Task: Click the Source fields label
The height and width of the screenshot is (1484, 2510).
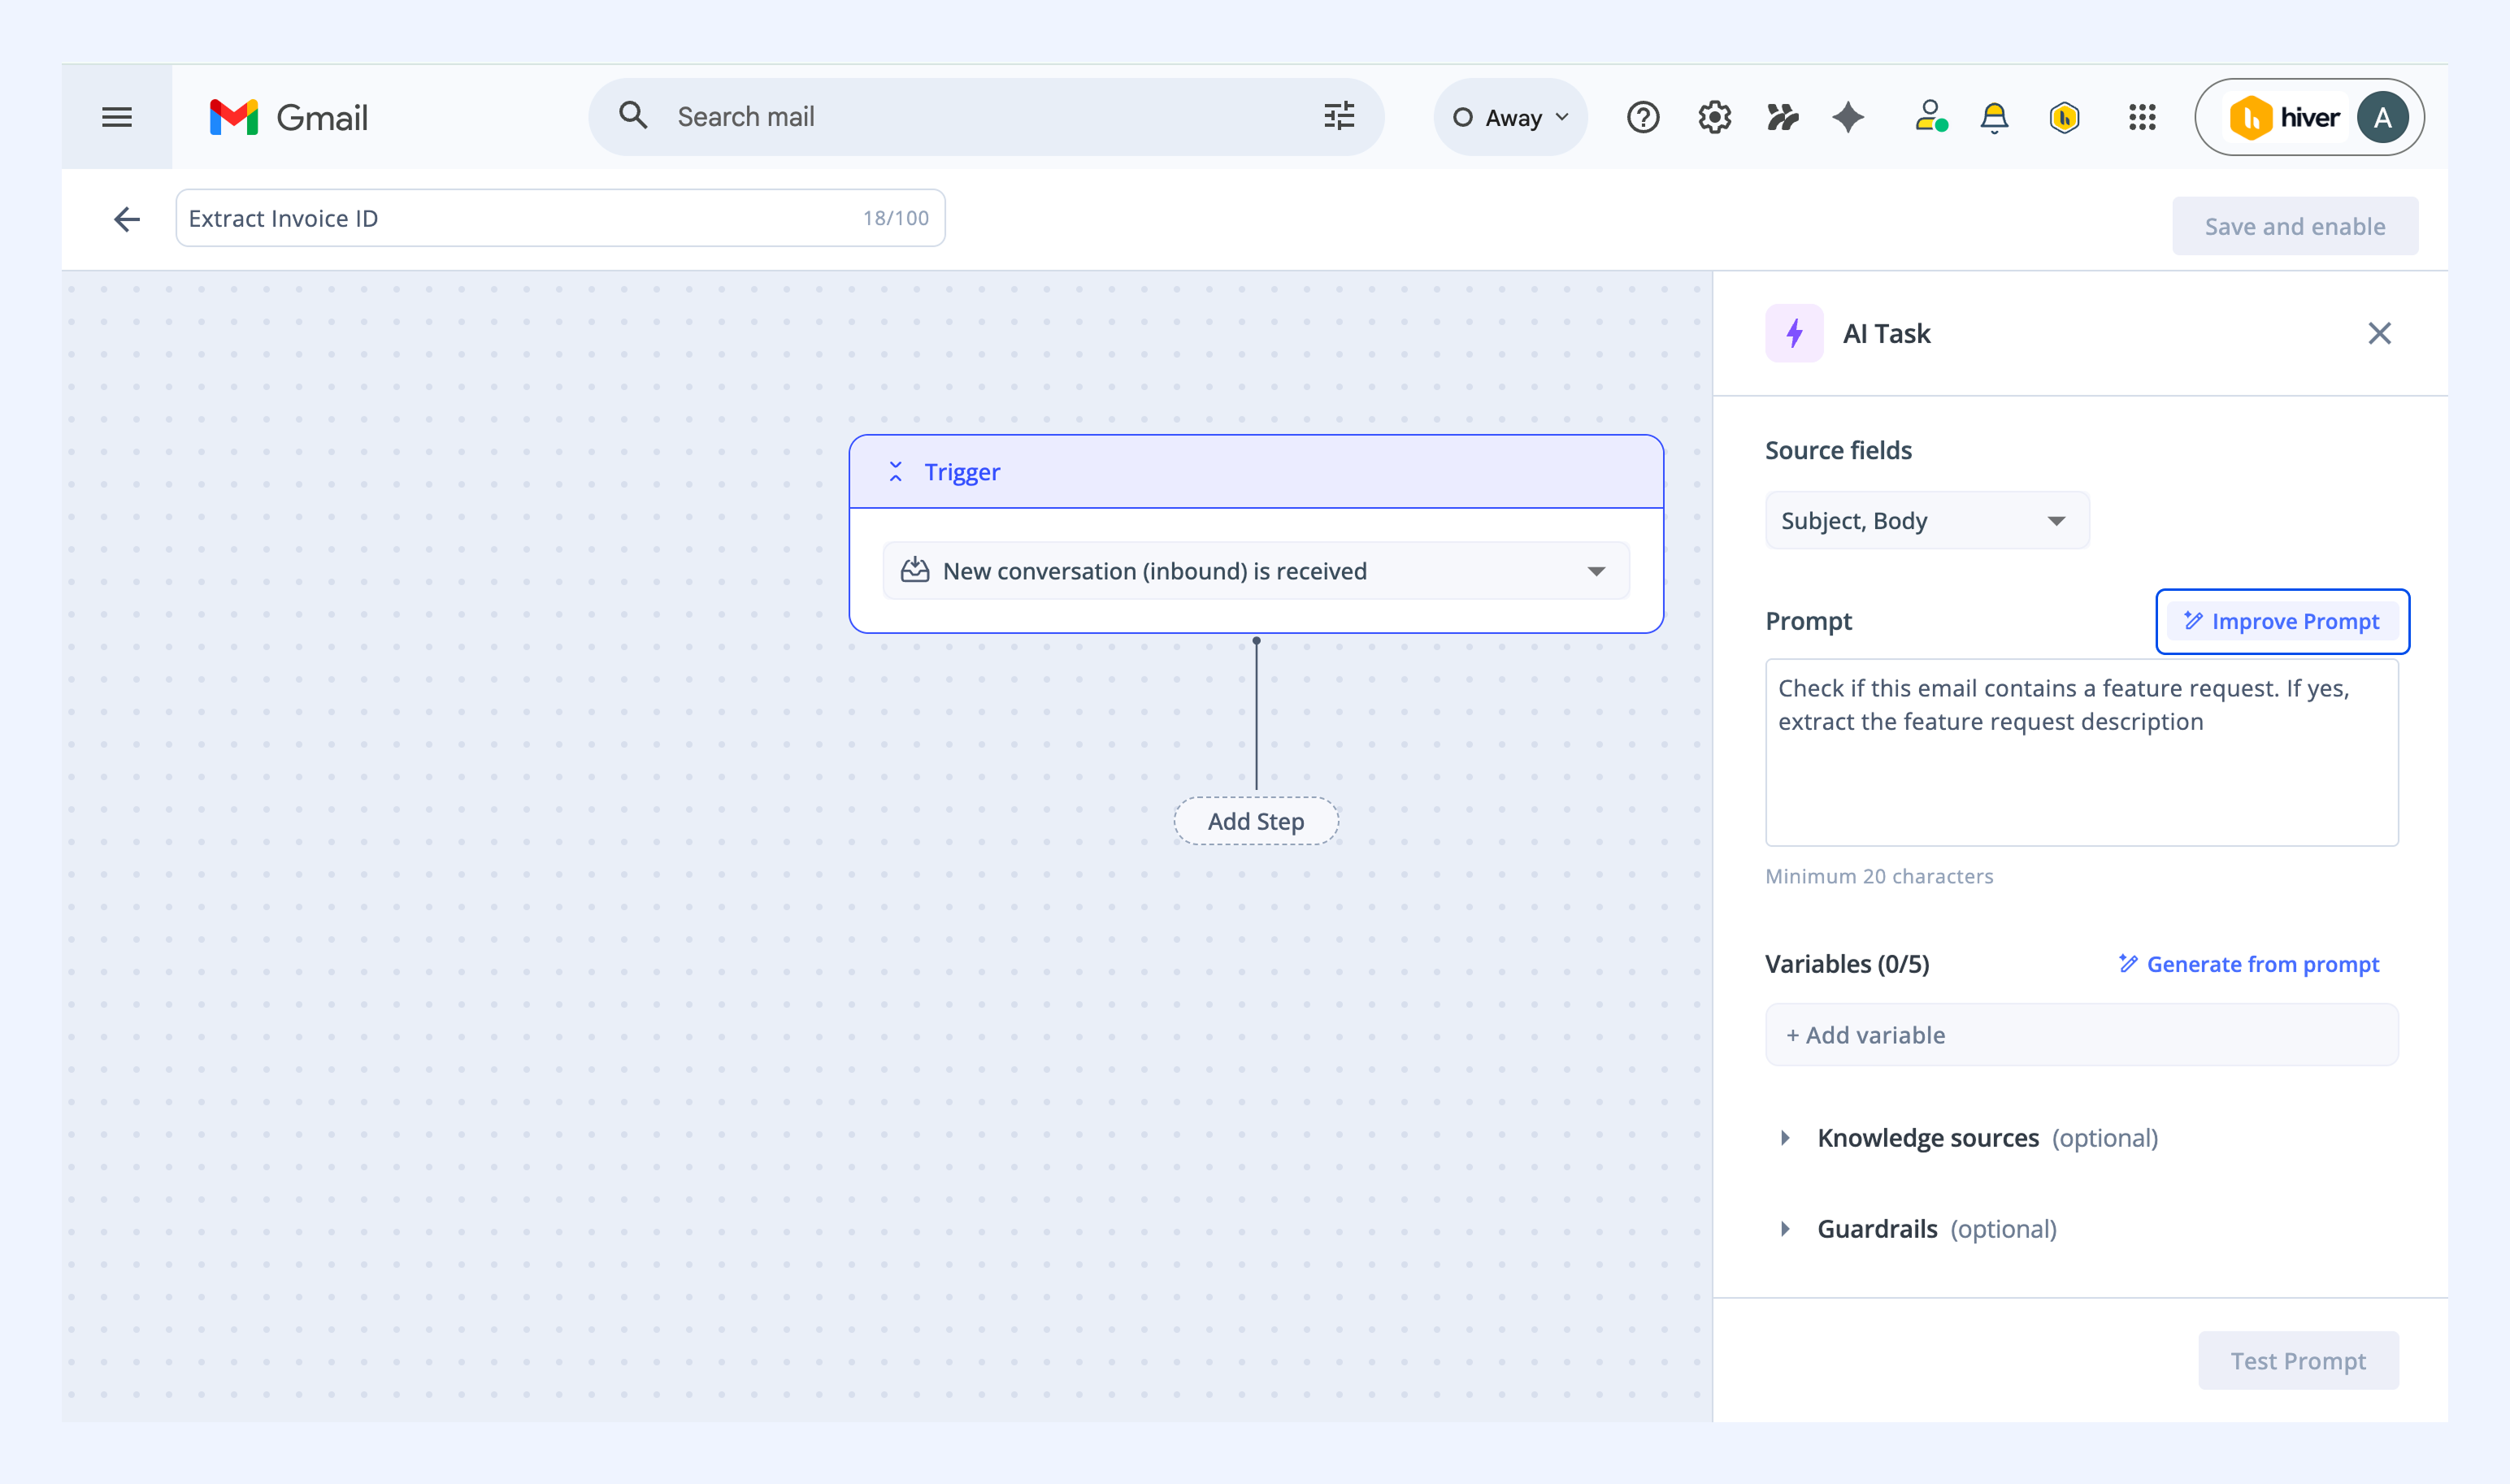Action: [1838, 450]
